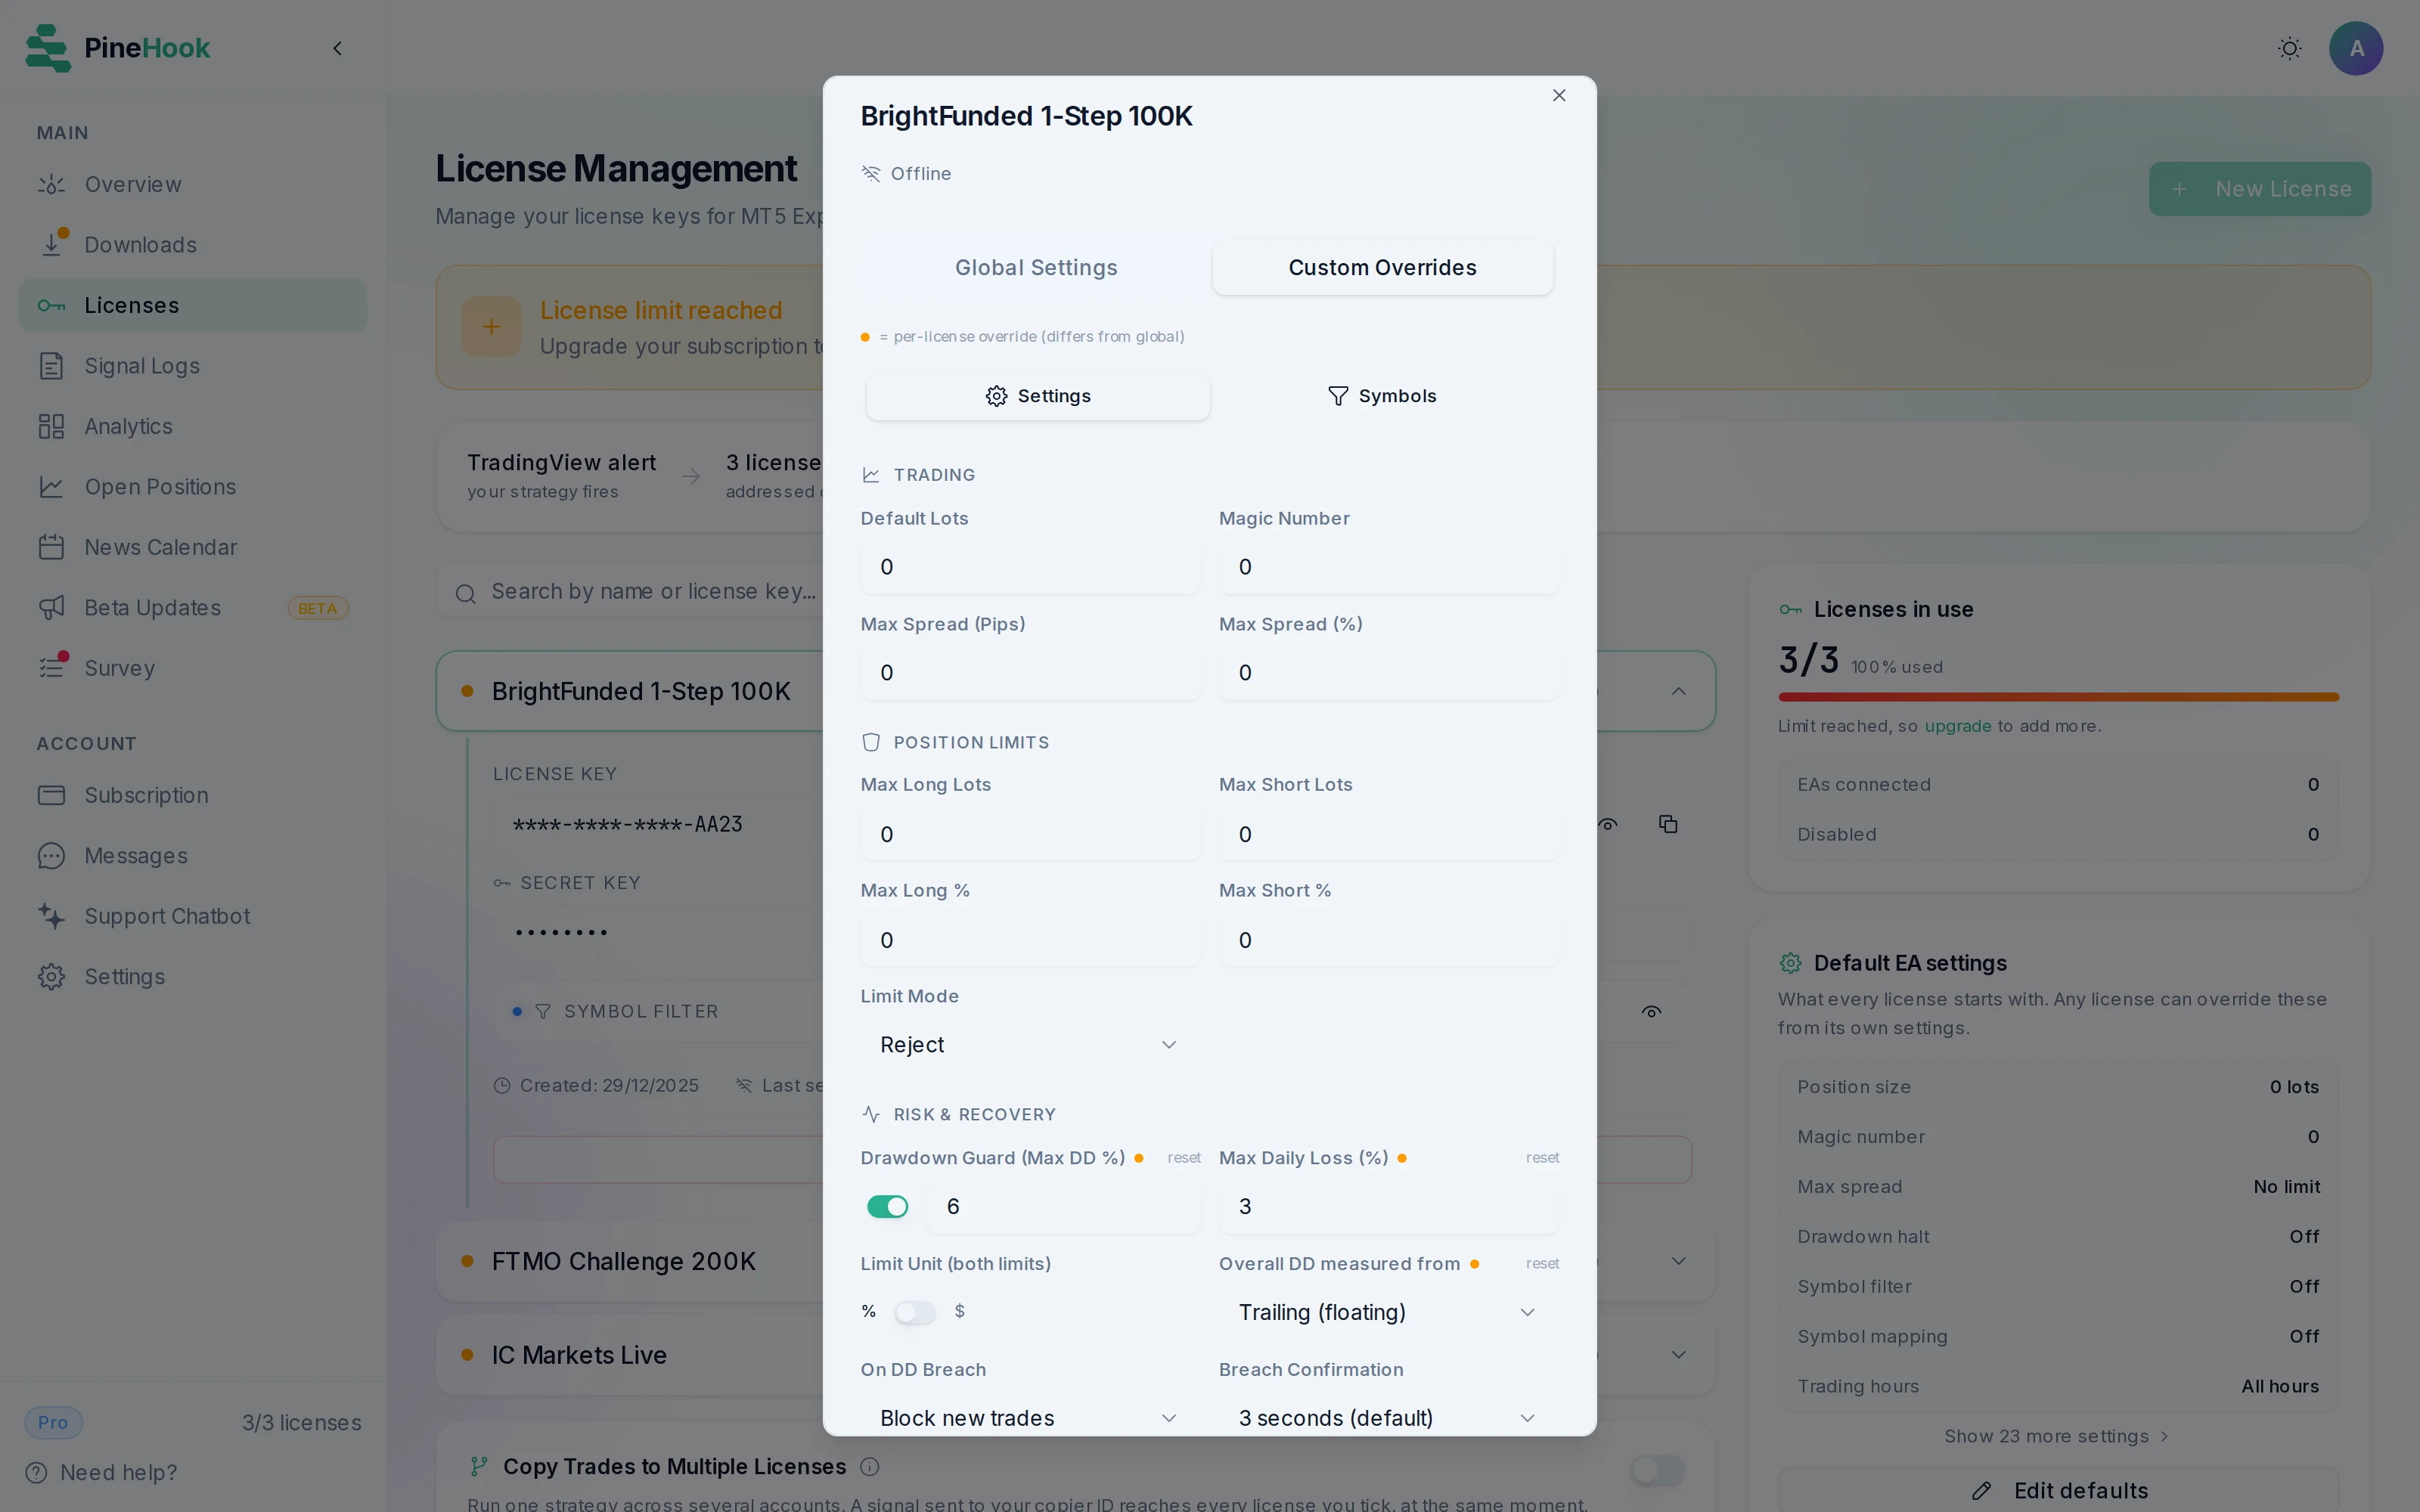Click the Default EA settings gear icon
This screenshot has height=1512, width=2420.
(x=1790, y=963)
